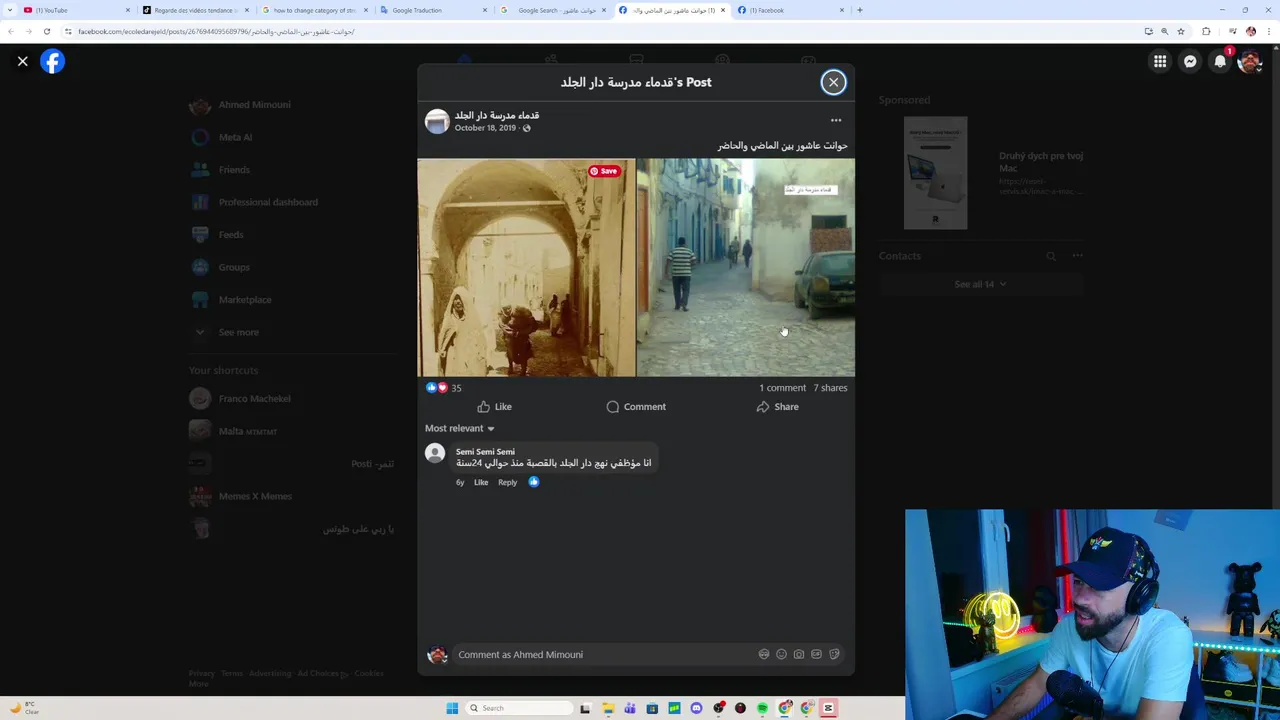Open the account profile menu
Screen dimensions: 1280x720
(x=1250, y=61)
